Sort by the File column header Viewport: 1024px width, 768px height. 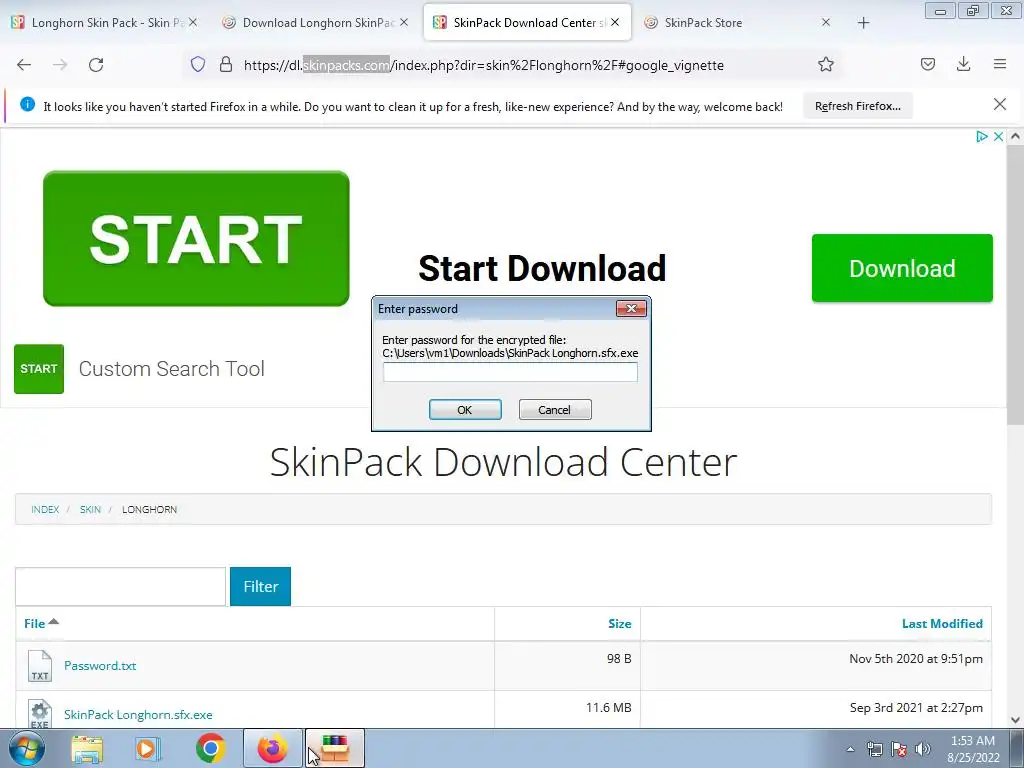35,624
